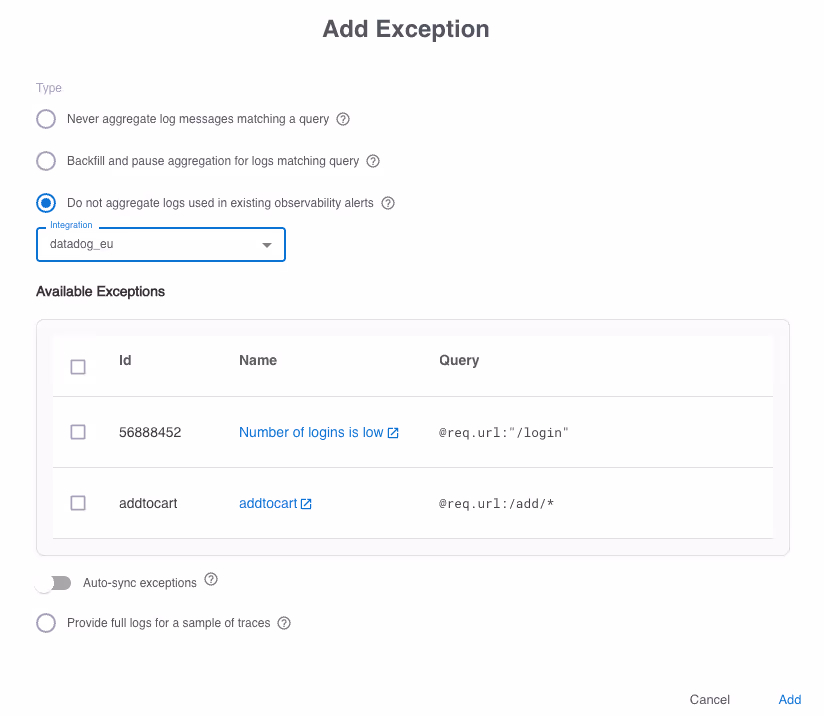The height and width of the screenshot is (716, 824).
Task: Click help icon beside Backfill and pause option
Action: tap(373, 161)
